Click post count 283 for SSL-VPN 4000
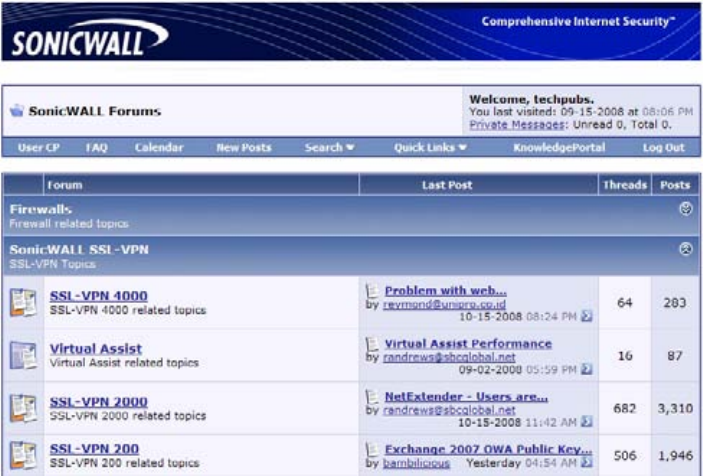The image size is (703, 476). pos(675,303)
